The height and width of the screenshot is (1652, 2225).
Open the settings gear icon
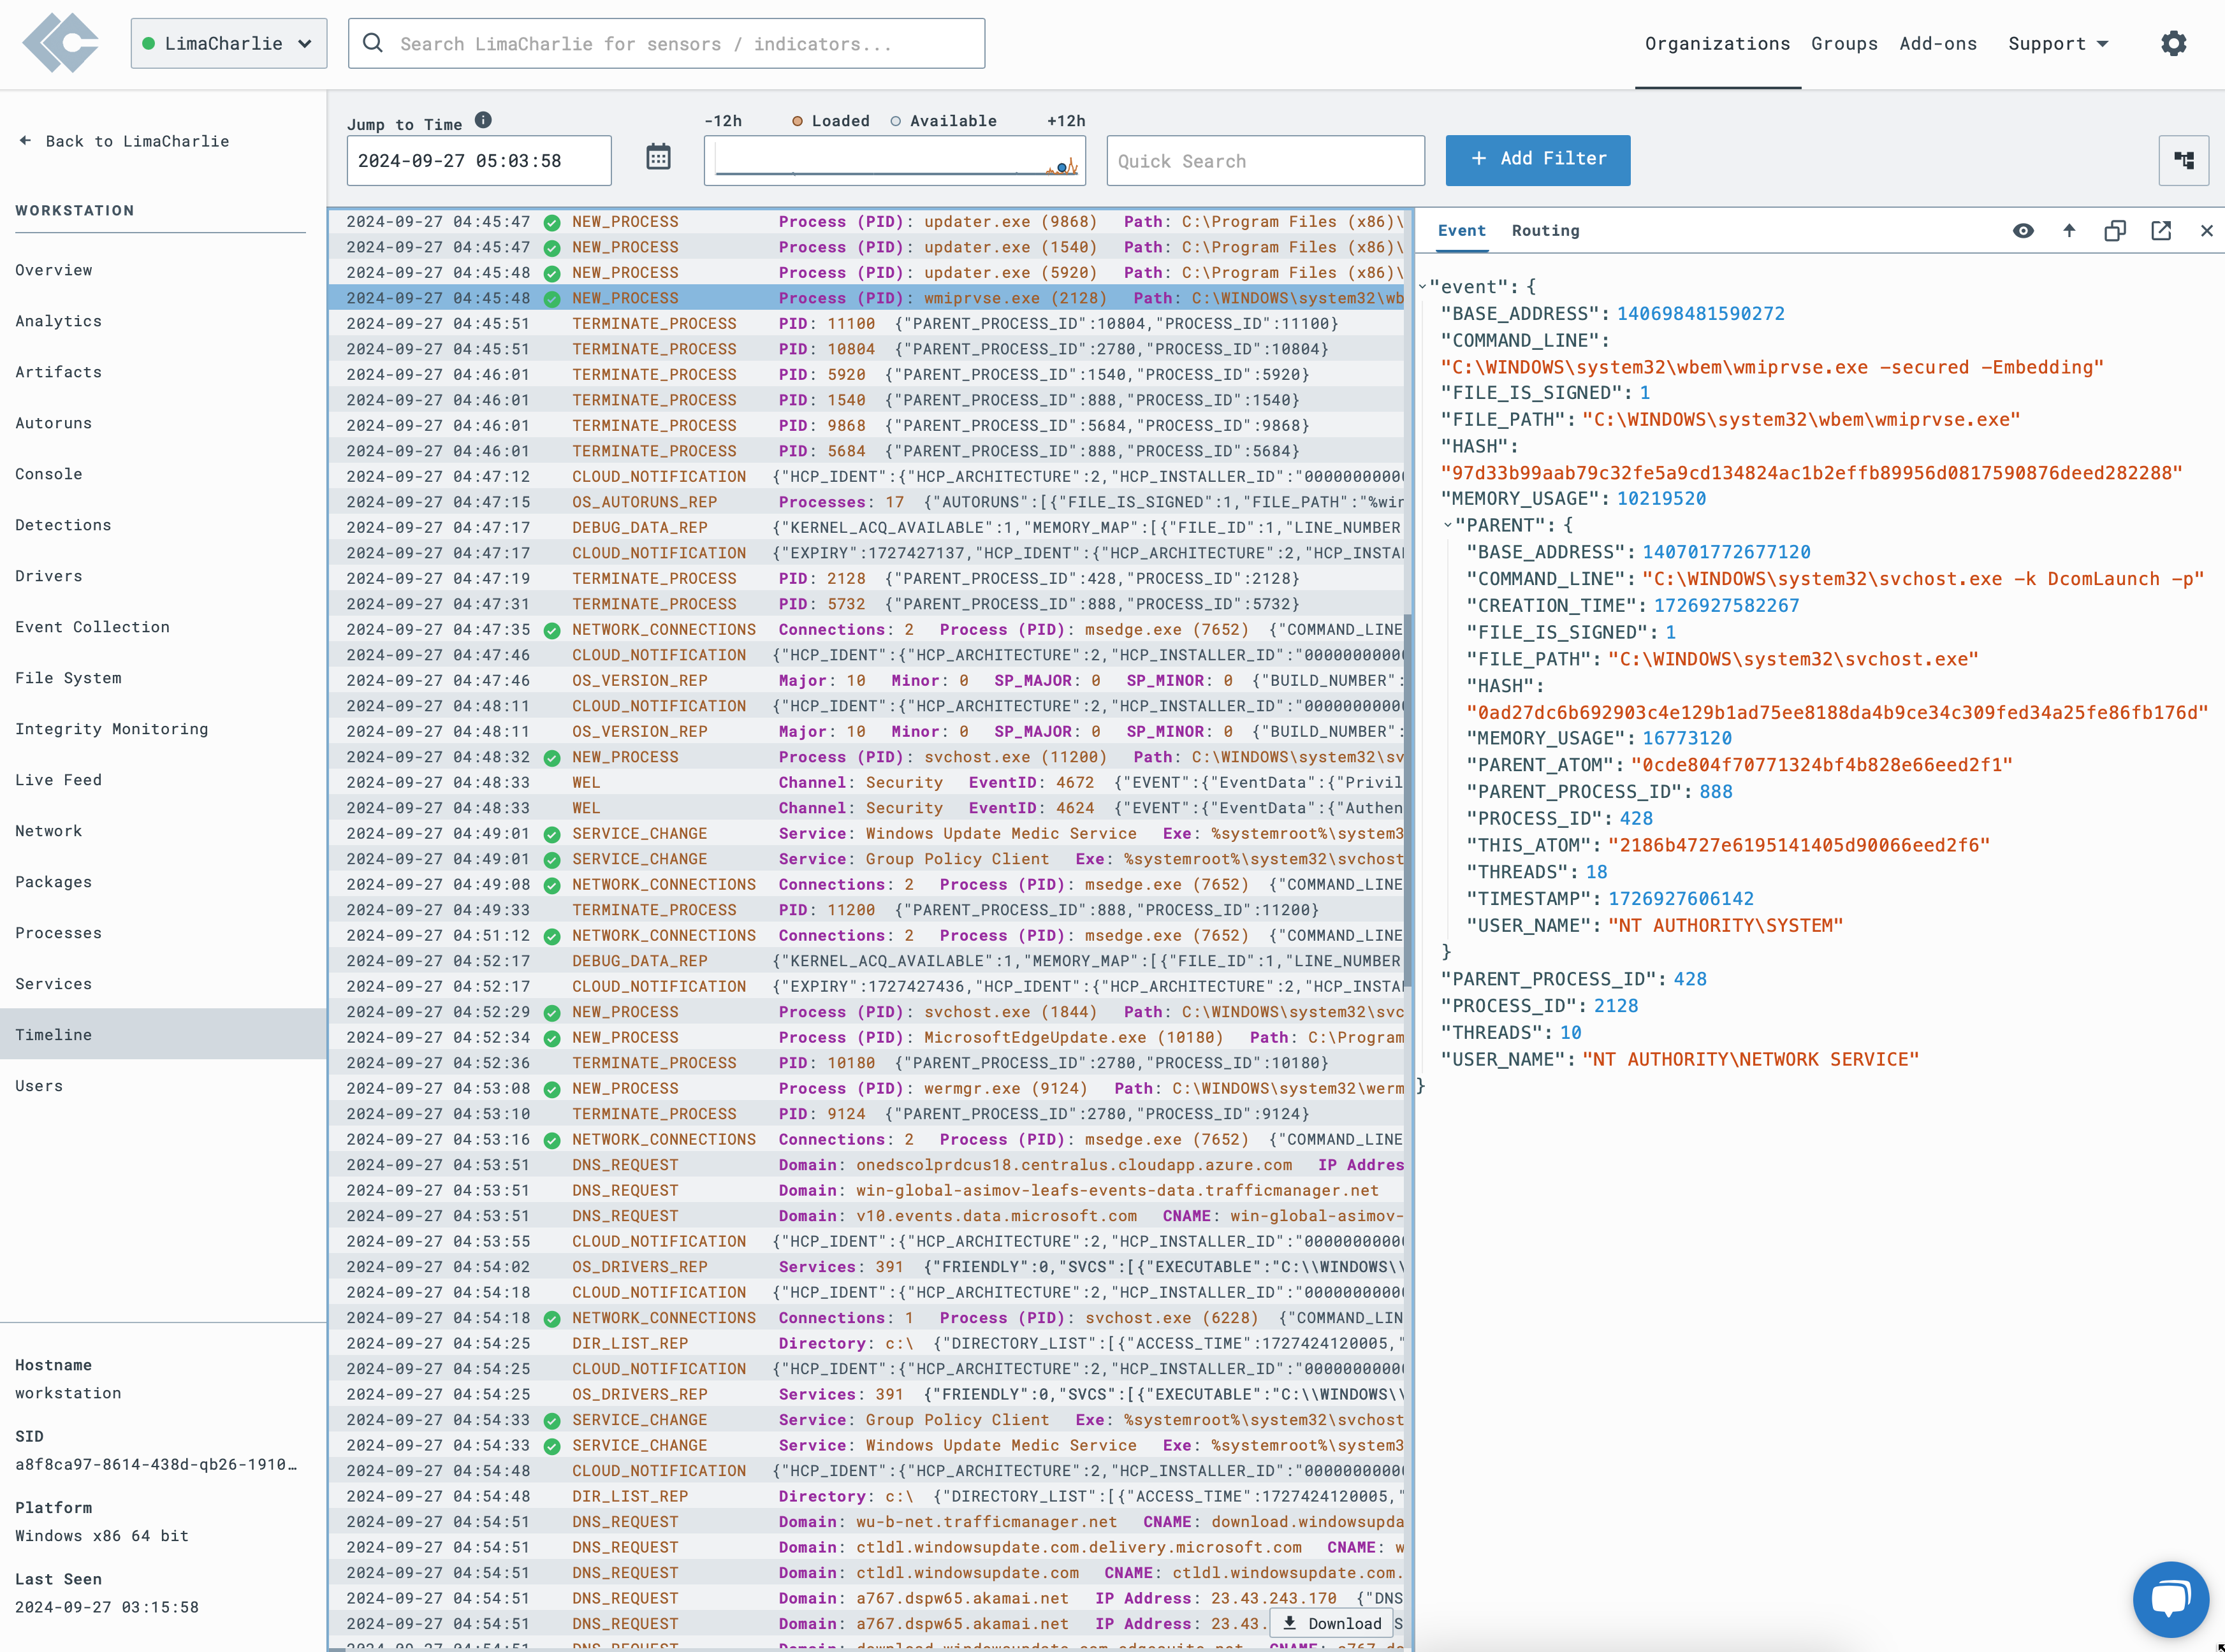[x=2173, y=44]
